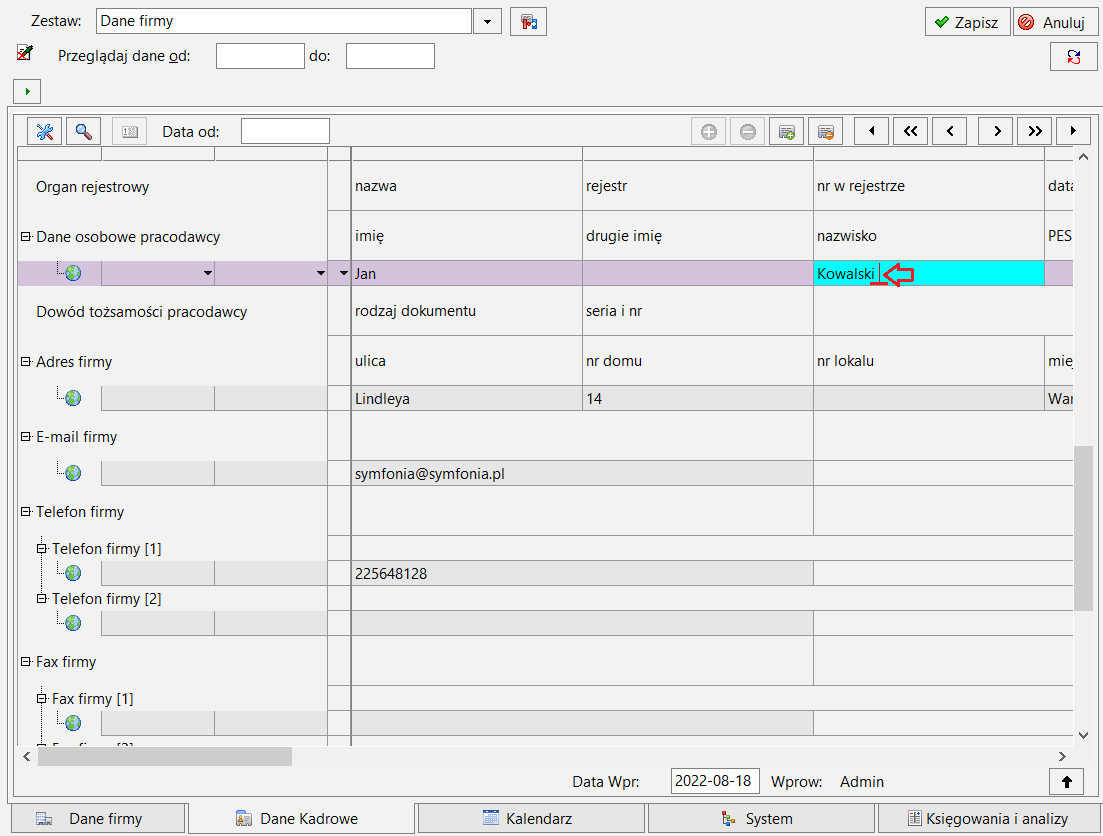The image size is (1103, 836).
Task: Click the Przeglądaj dane od date field
Action: point(260,56)
